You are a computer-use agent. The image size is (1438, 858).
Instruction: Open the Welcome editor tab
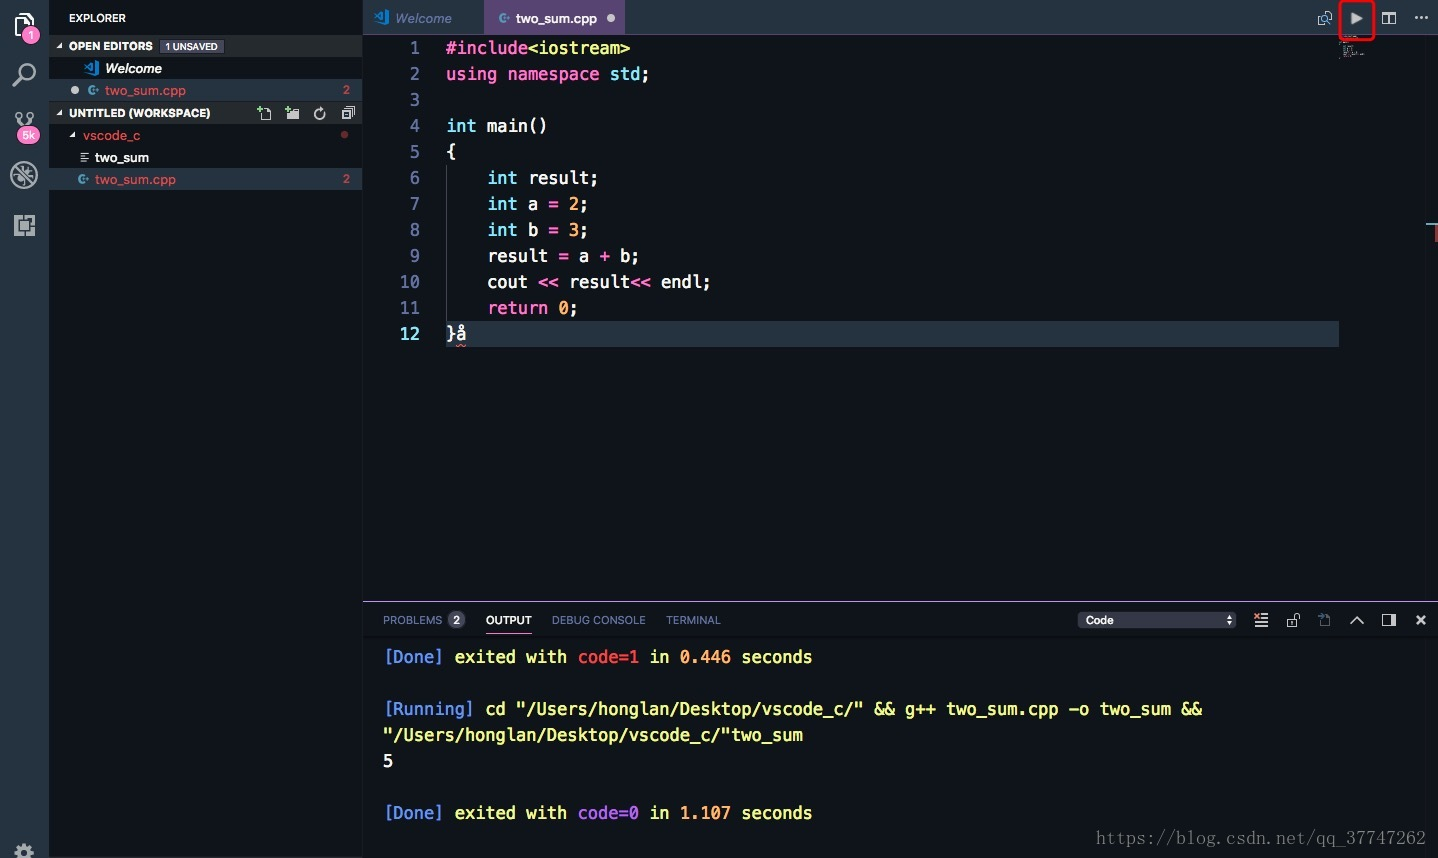point(422,18)
